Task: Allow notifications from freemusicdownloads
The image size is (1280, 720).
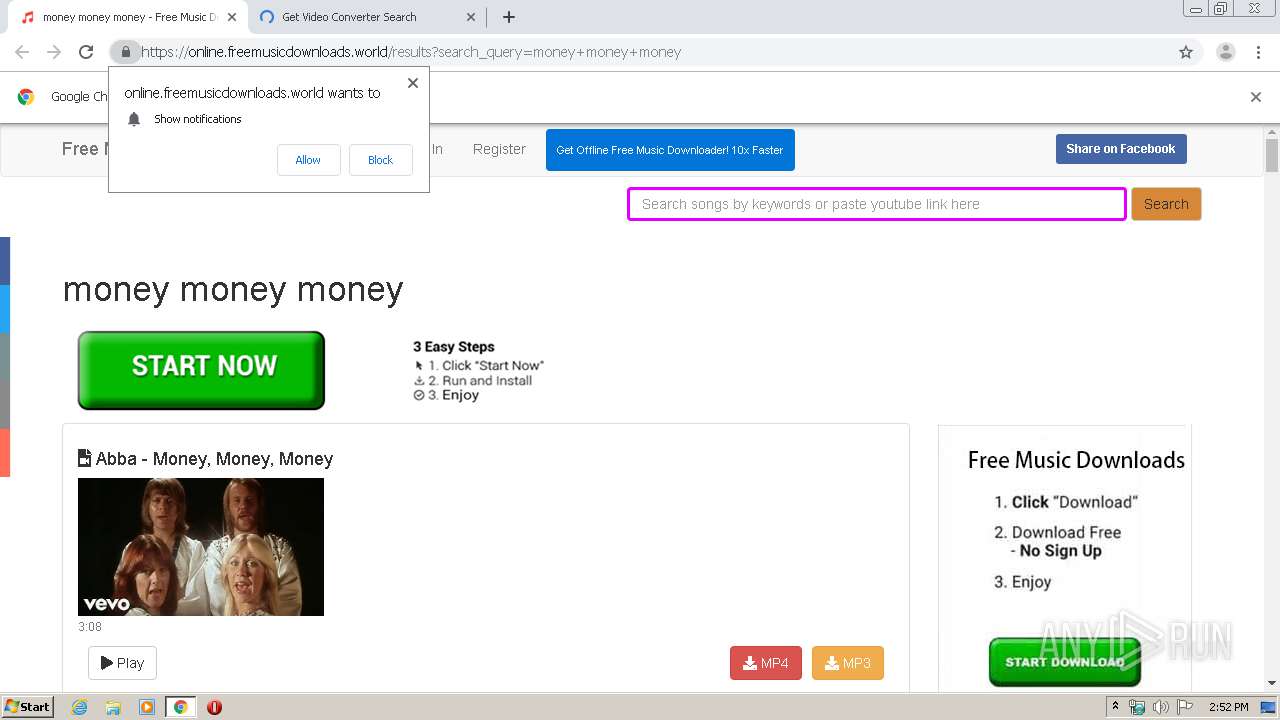Action: coord(308,160)
